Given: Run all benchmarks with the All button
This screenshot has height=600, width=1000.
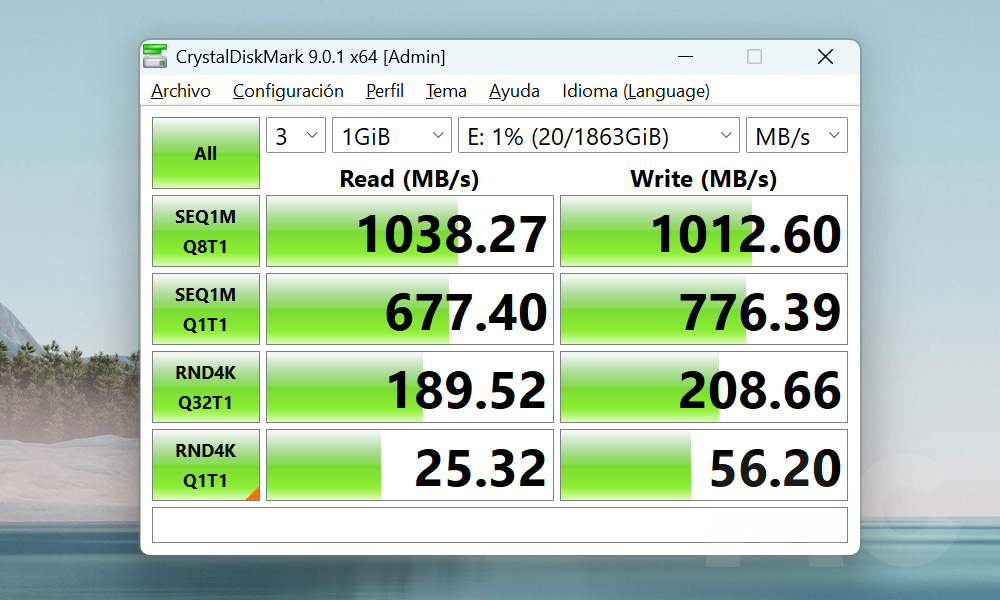Looking at the screenshot, I should pyautogui.click(x=206, y=153).
